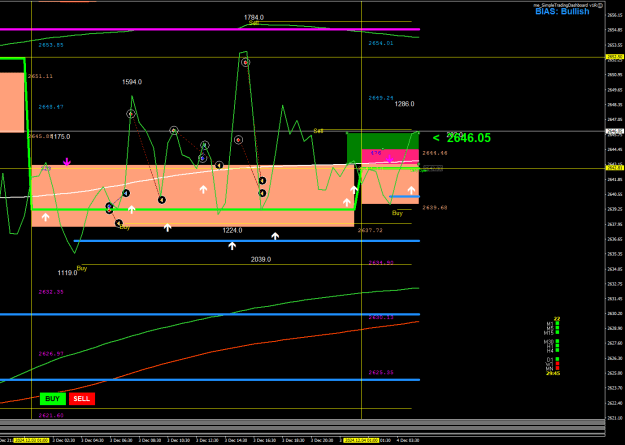625x445 pixels.
Task: Select the 2039.0 label
Action: click(261, 260)
